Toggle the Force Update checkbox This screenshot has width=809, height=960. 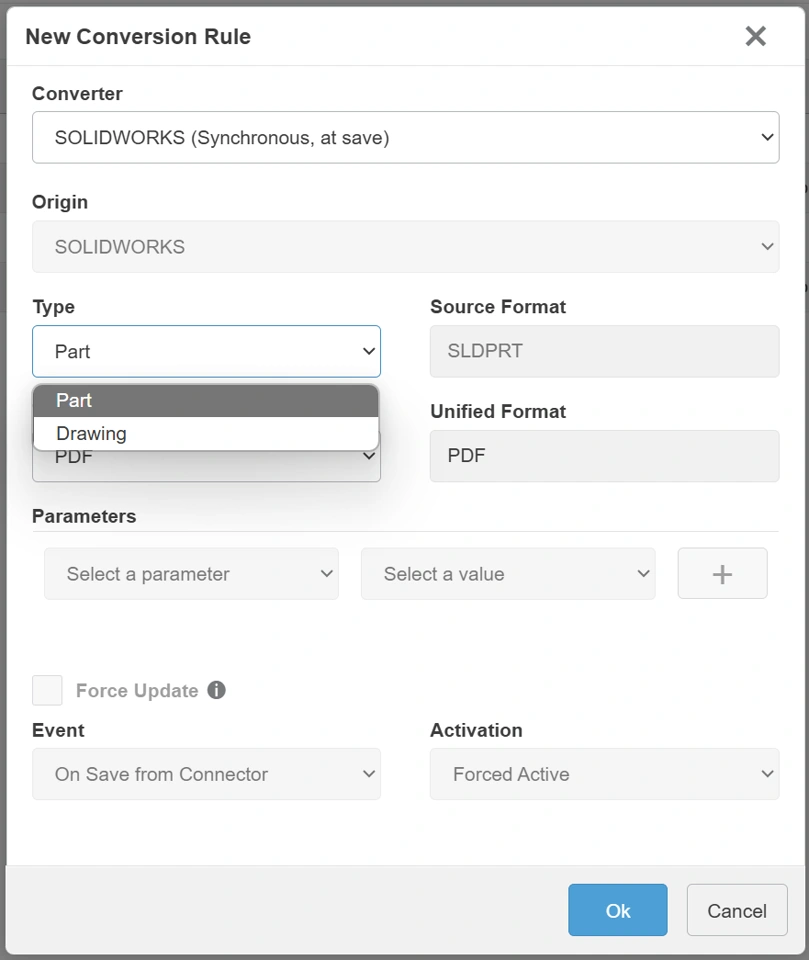tap(47, 690)
